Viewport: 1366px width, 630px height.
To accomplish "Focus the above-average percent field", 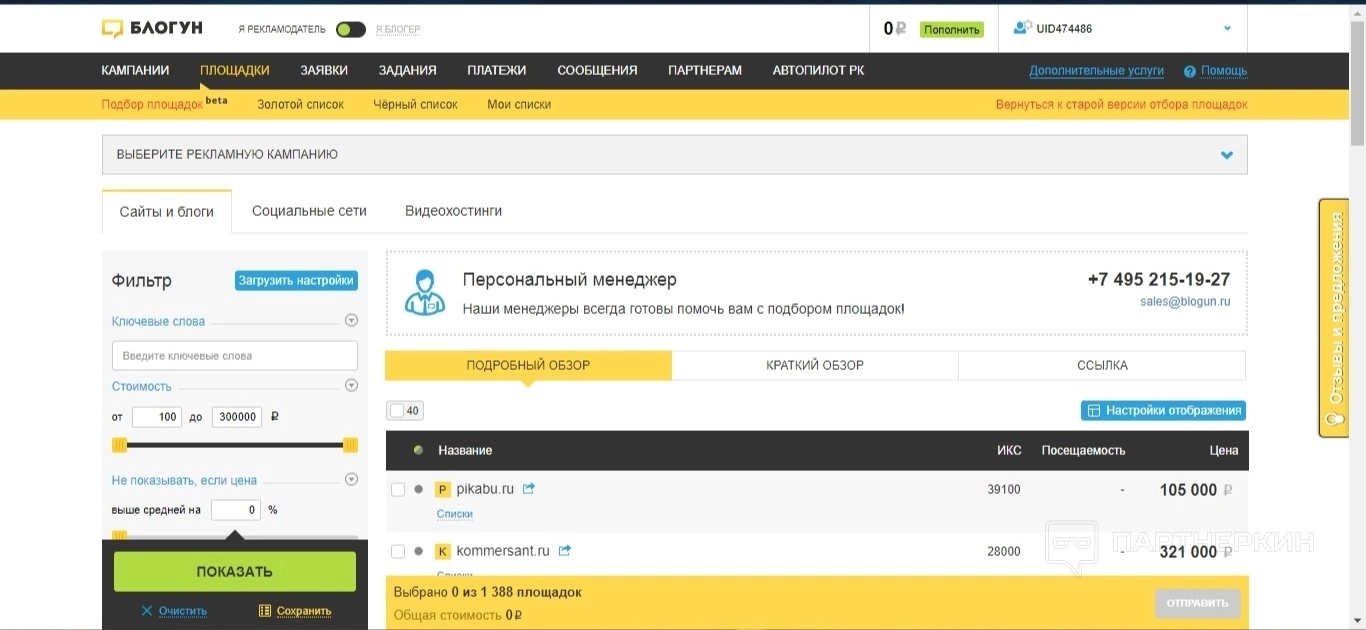I will point(237,510).
